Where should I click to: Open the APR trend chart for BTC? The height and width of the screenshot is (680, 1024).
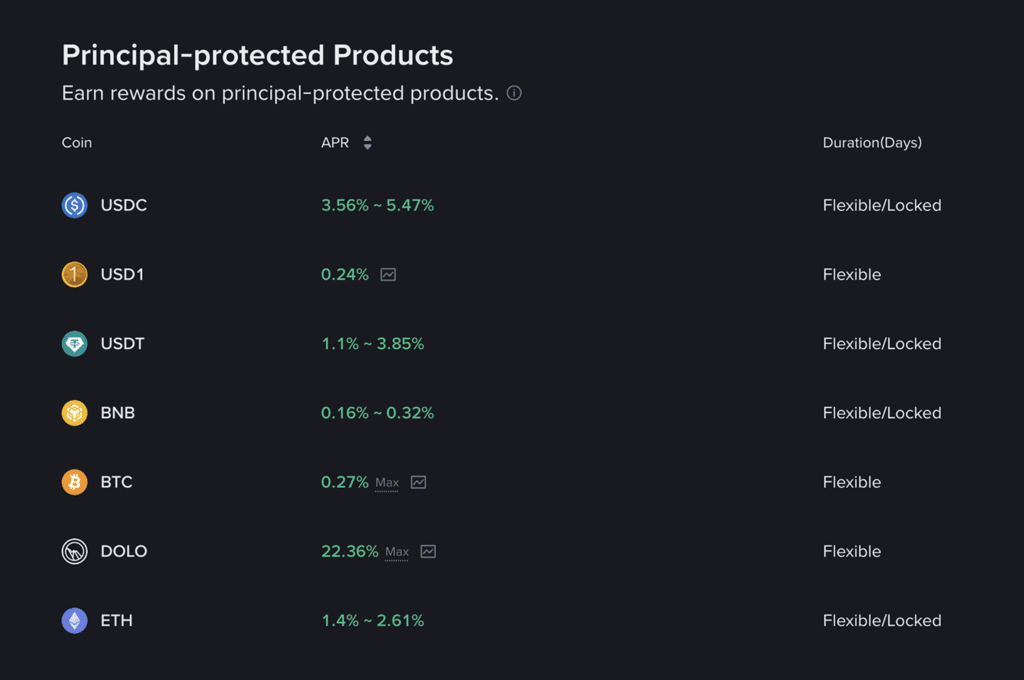pyautogui.click(x=417, y=482)
